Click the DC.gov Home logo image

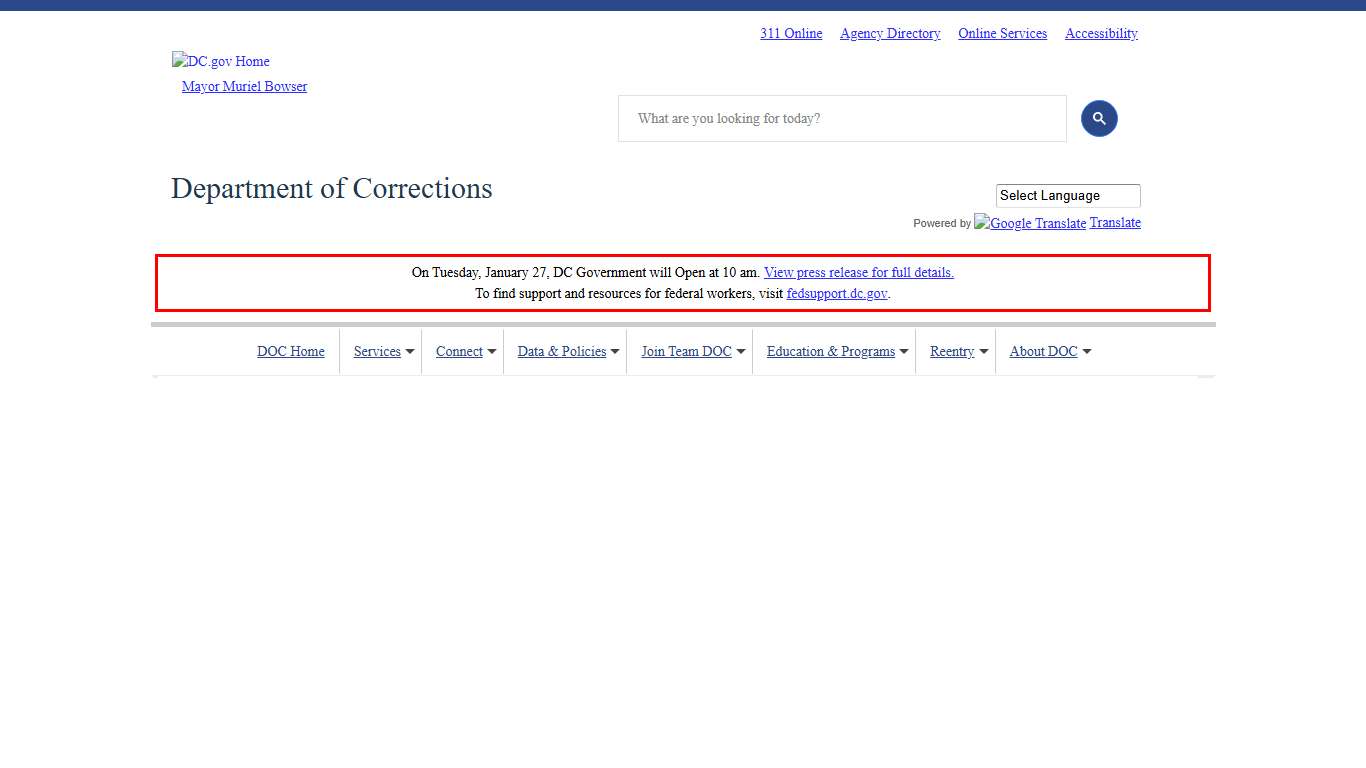click(221, 61)
